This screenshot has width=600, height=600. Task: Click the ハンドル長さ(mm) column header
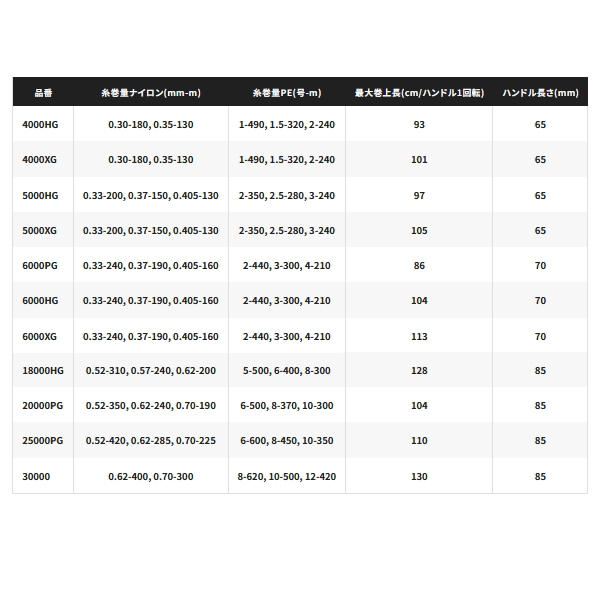click(539, 91)
